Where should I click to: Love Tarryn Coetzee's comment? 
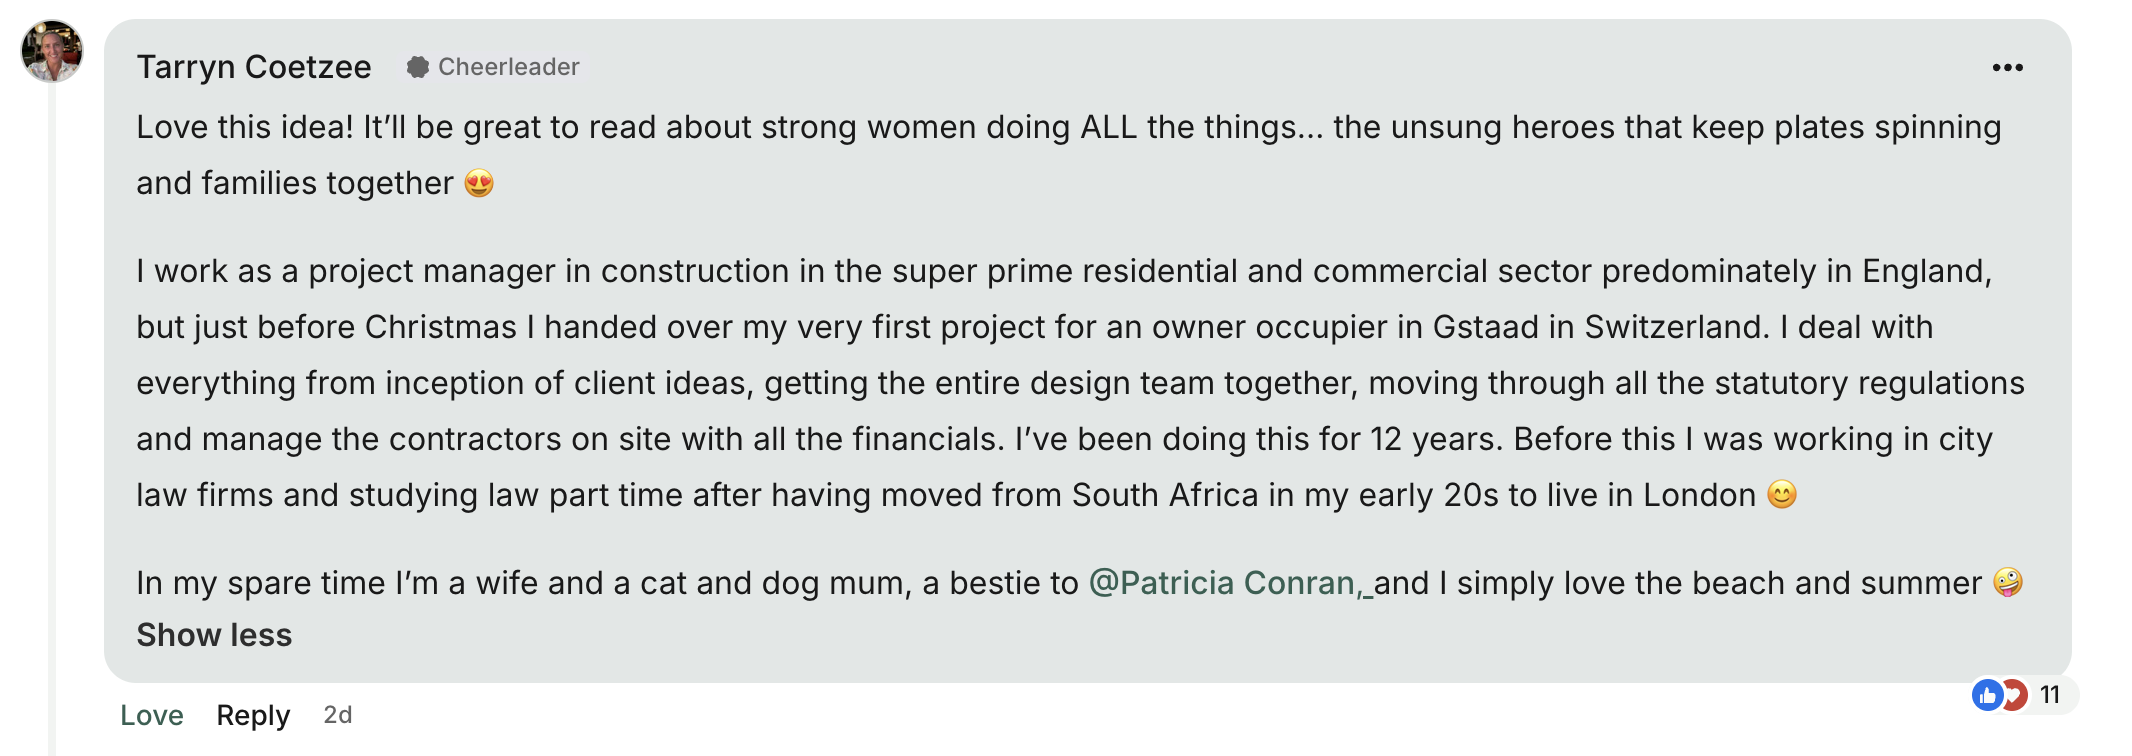(x=152, y=715)
